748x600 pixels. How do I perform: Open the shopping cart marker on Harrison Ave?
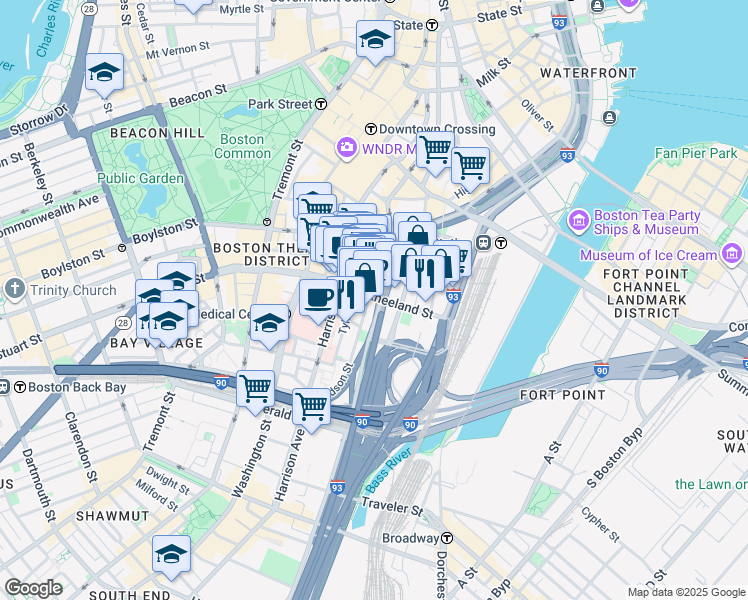(311, 410)
